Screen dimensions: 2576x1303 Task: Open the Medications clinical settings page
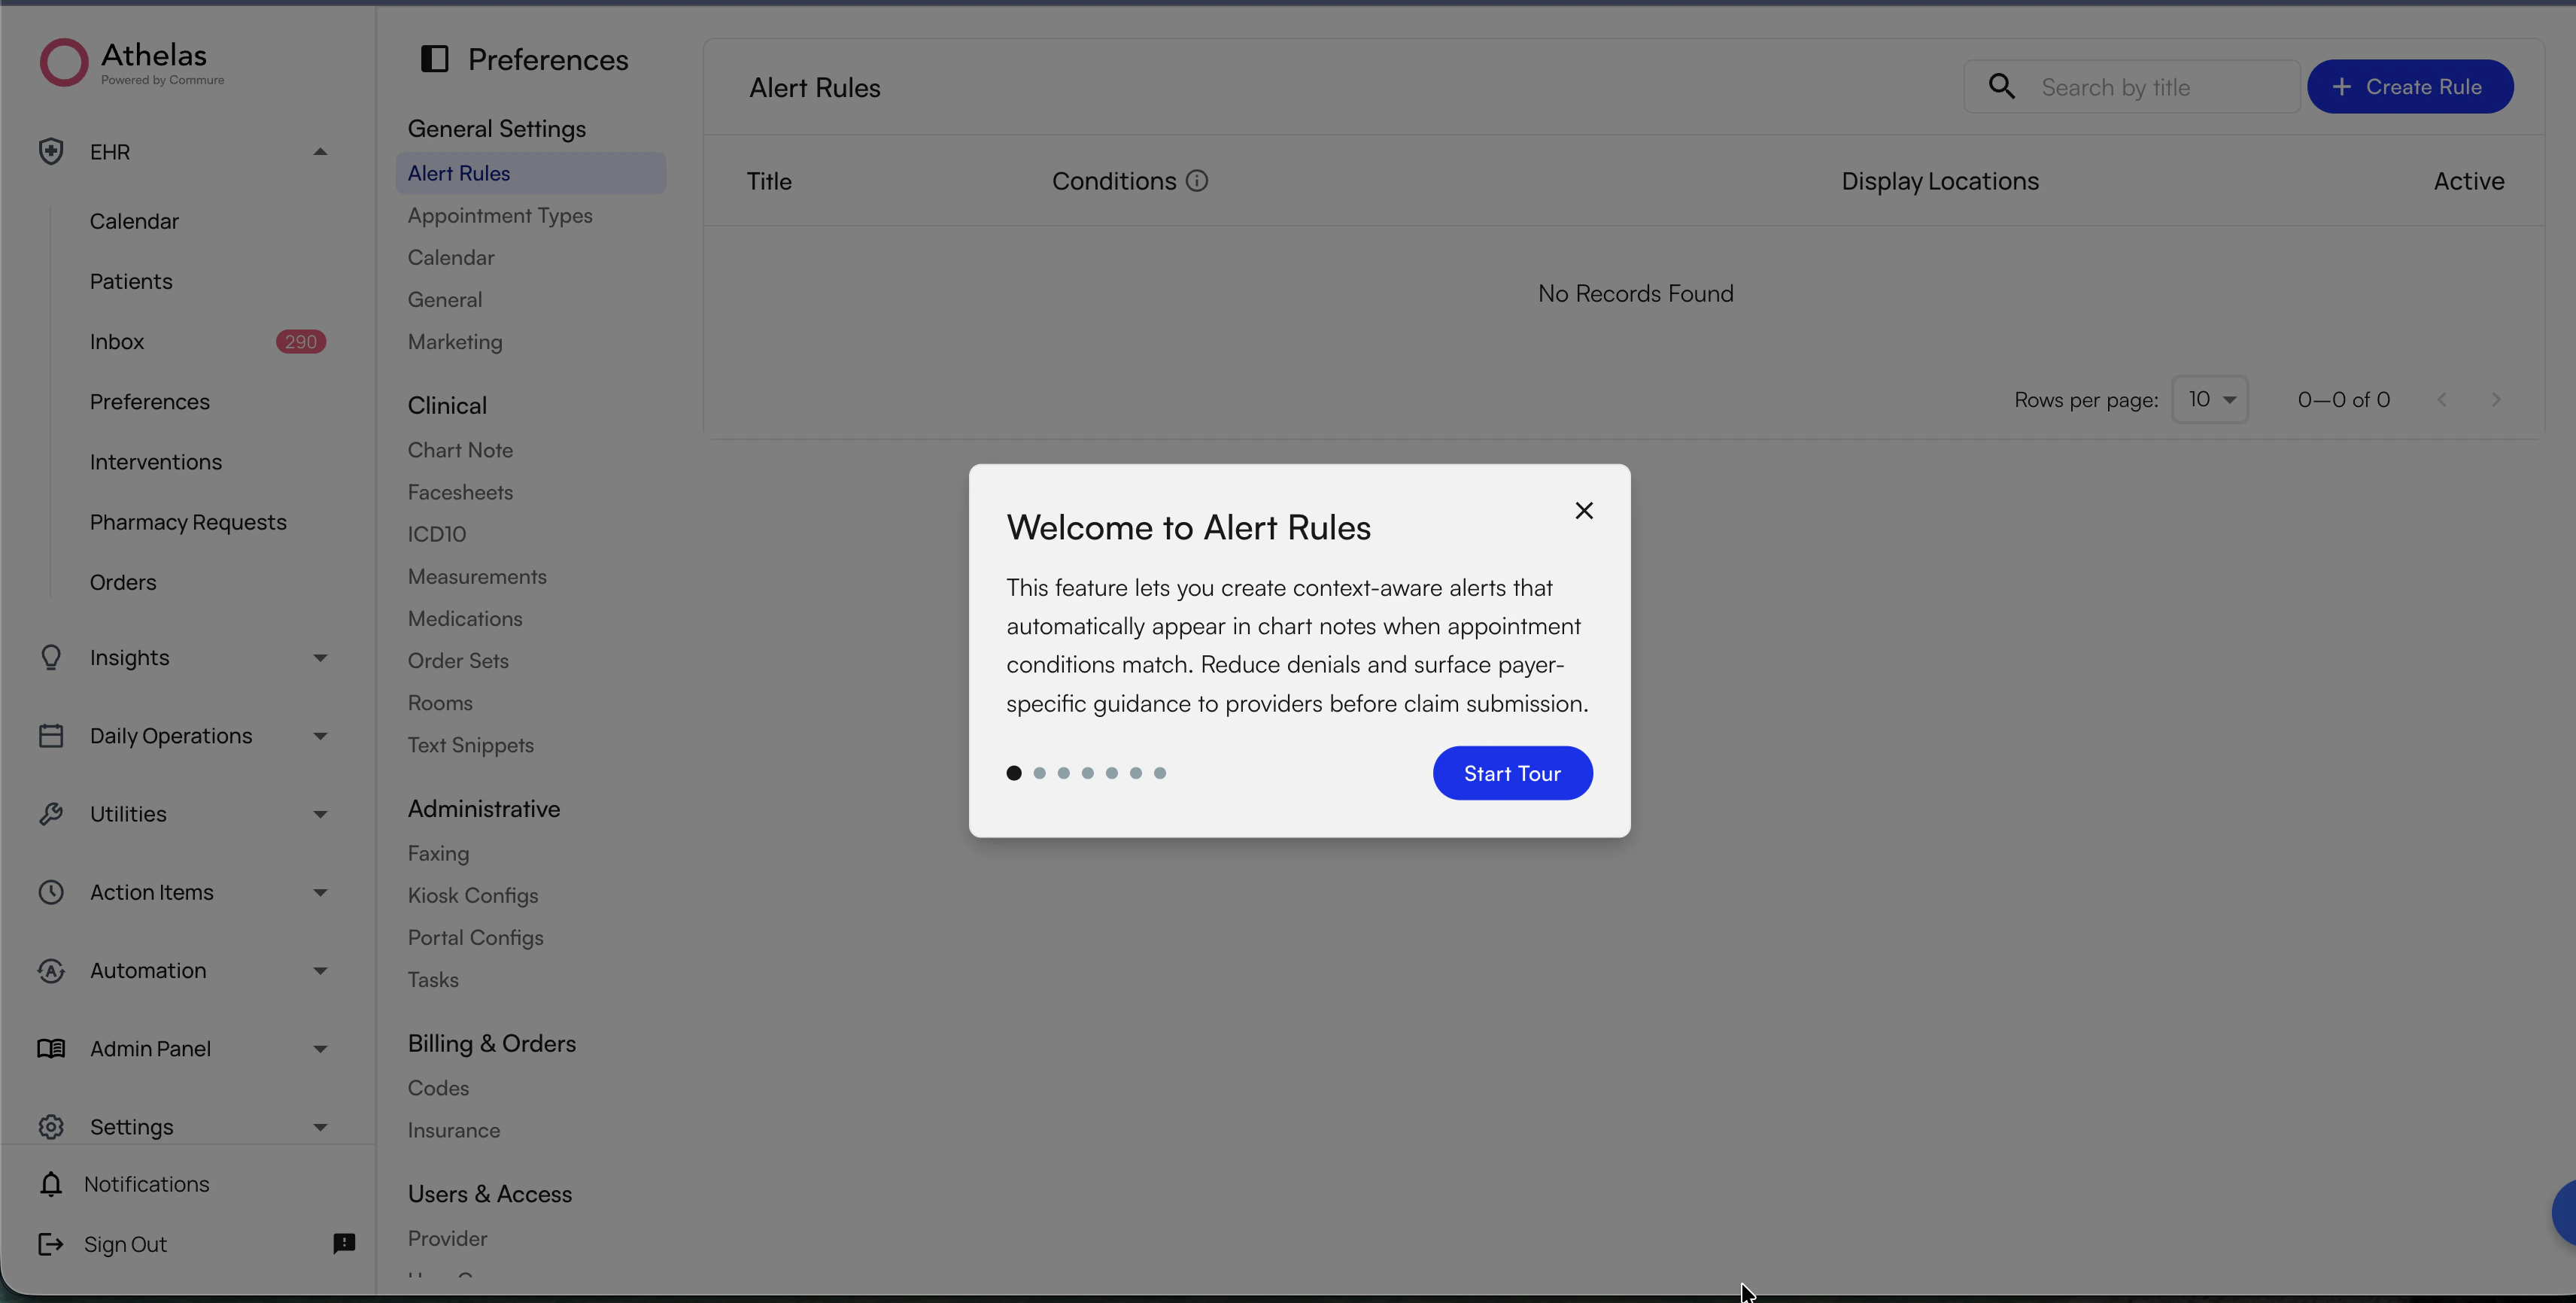pos(465,618)
